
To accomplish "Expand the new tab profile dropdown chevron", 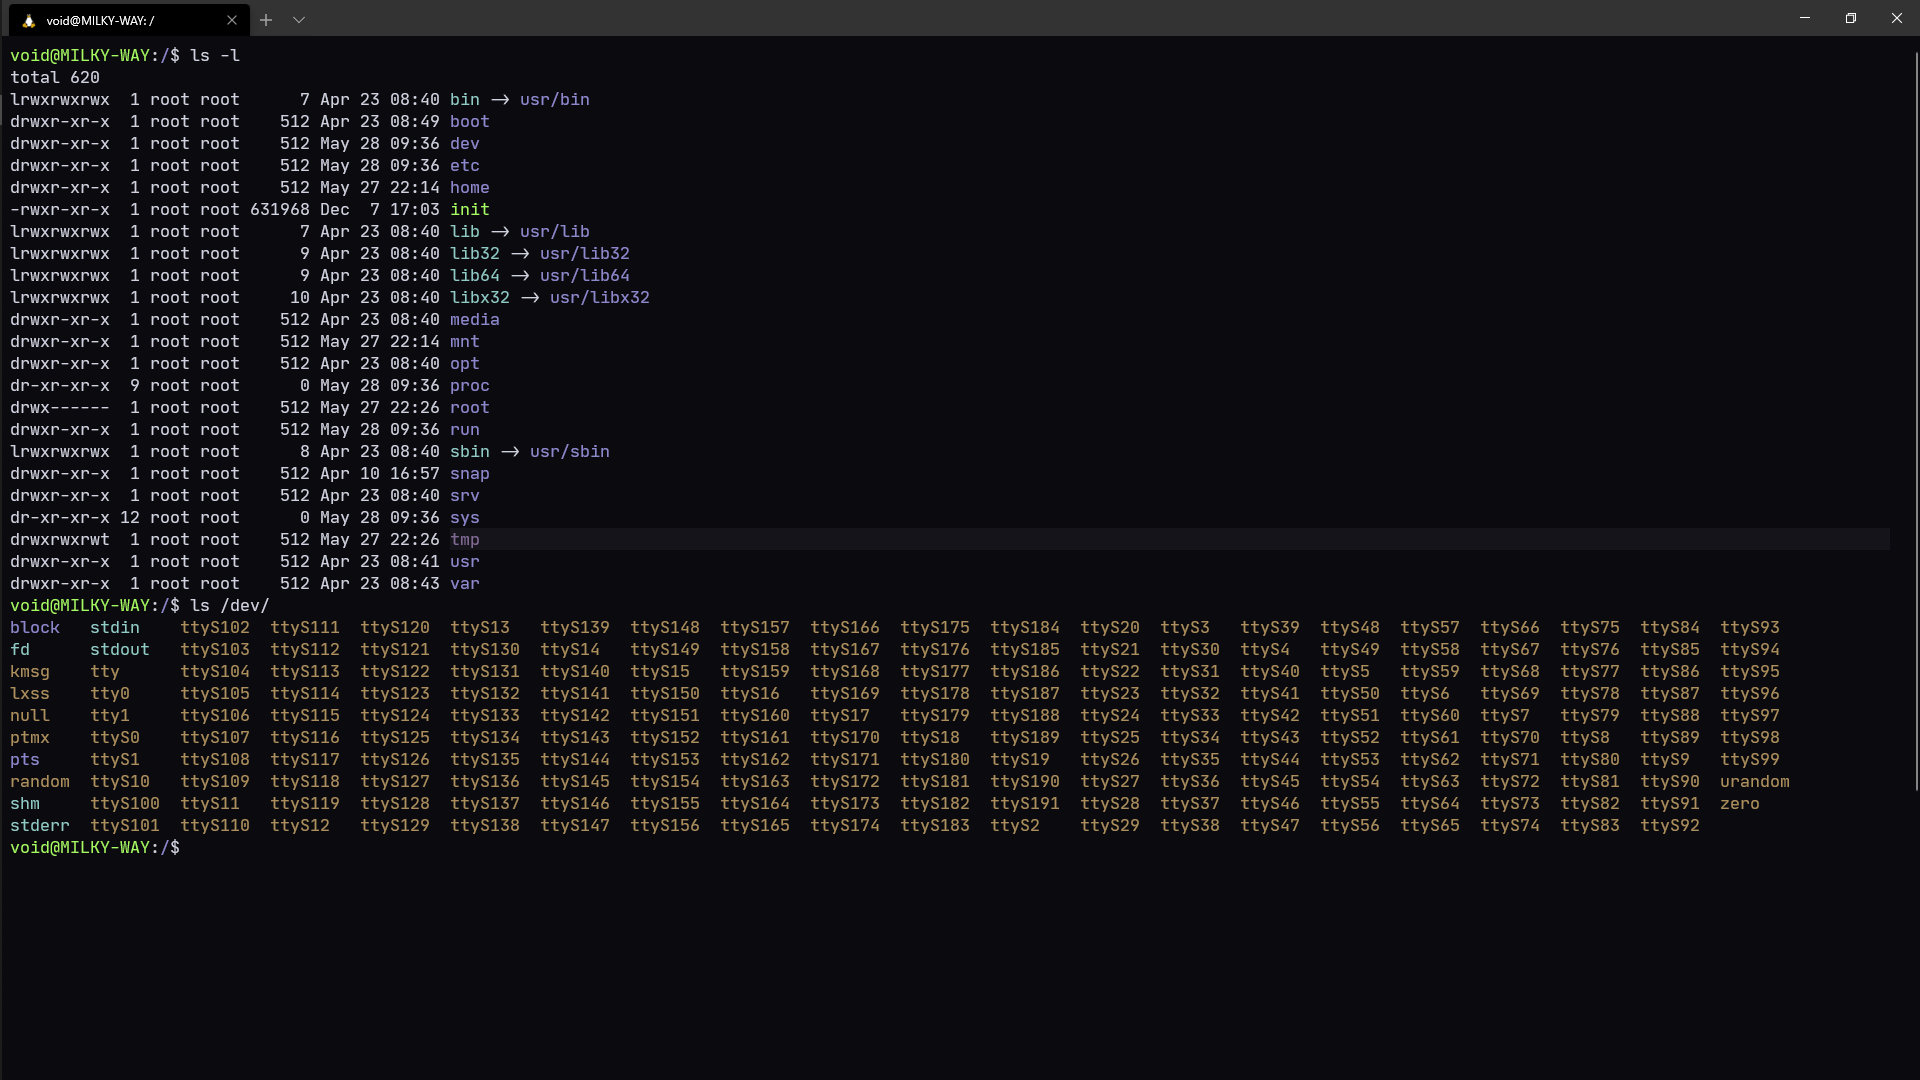I will [299, 20].
